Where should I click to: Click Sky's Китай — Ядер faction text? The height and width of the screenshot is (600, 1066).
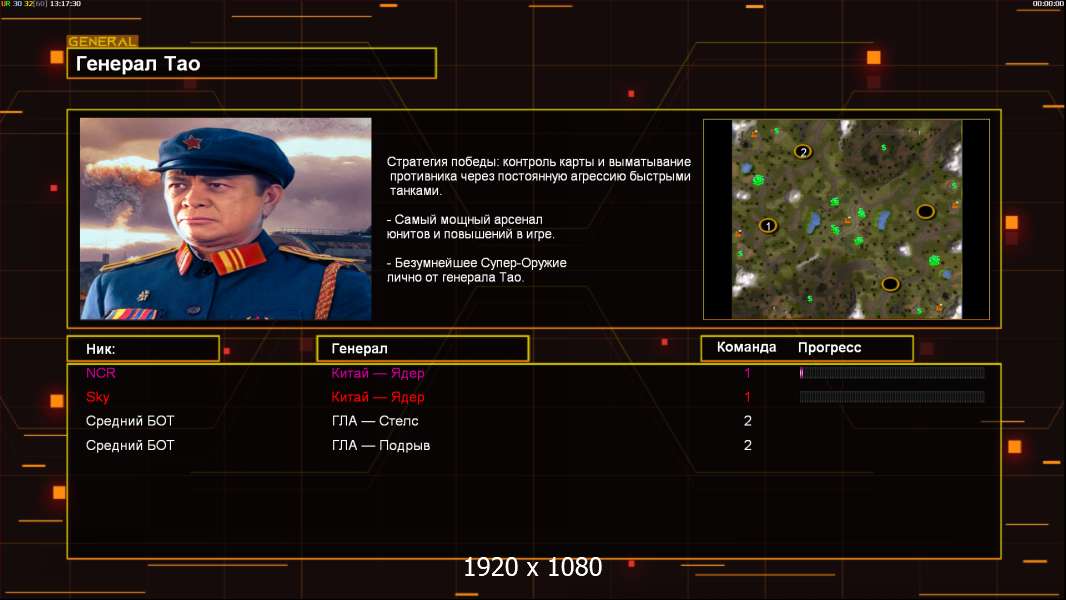point(378,397)
